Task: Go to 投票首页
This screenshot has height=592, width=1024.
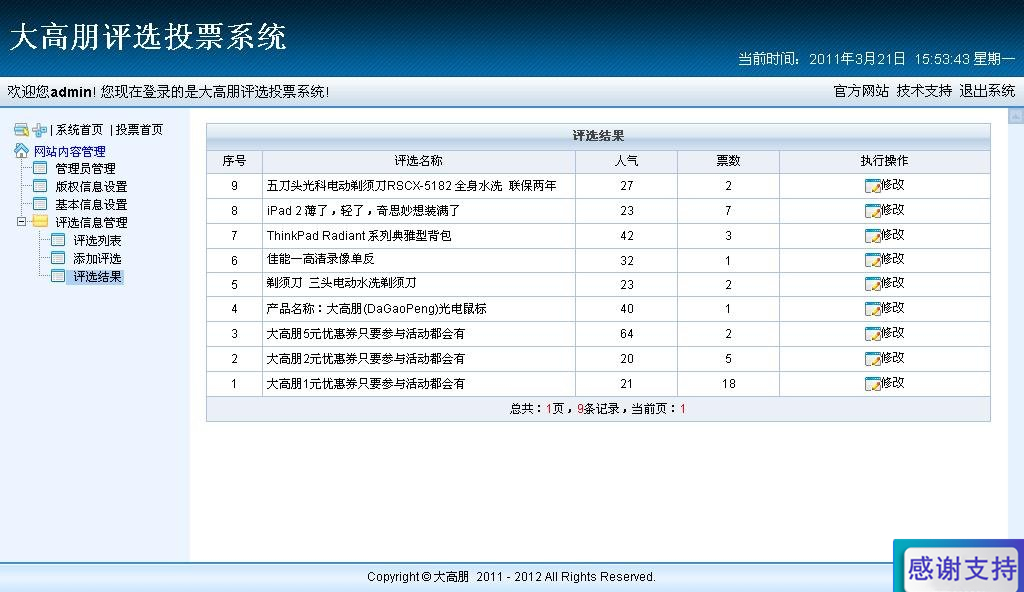Action: click(139, 130)
